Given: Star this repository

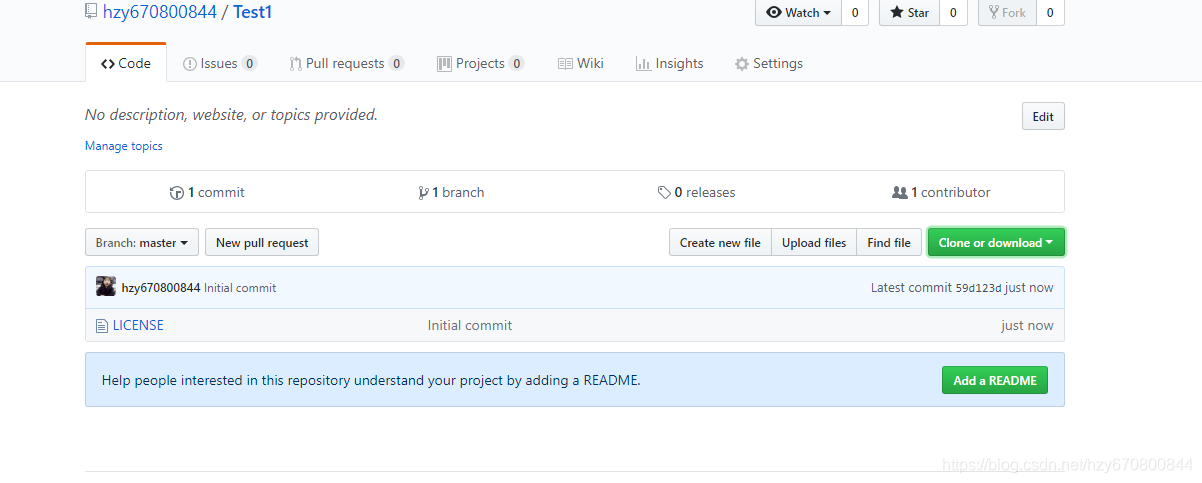Looking at the screenshot, I should (x=909, y=13).
